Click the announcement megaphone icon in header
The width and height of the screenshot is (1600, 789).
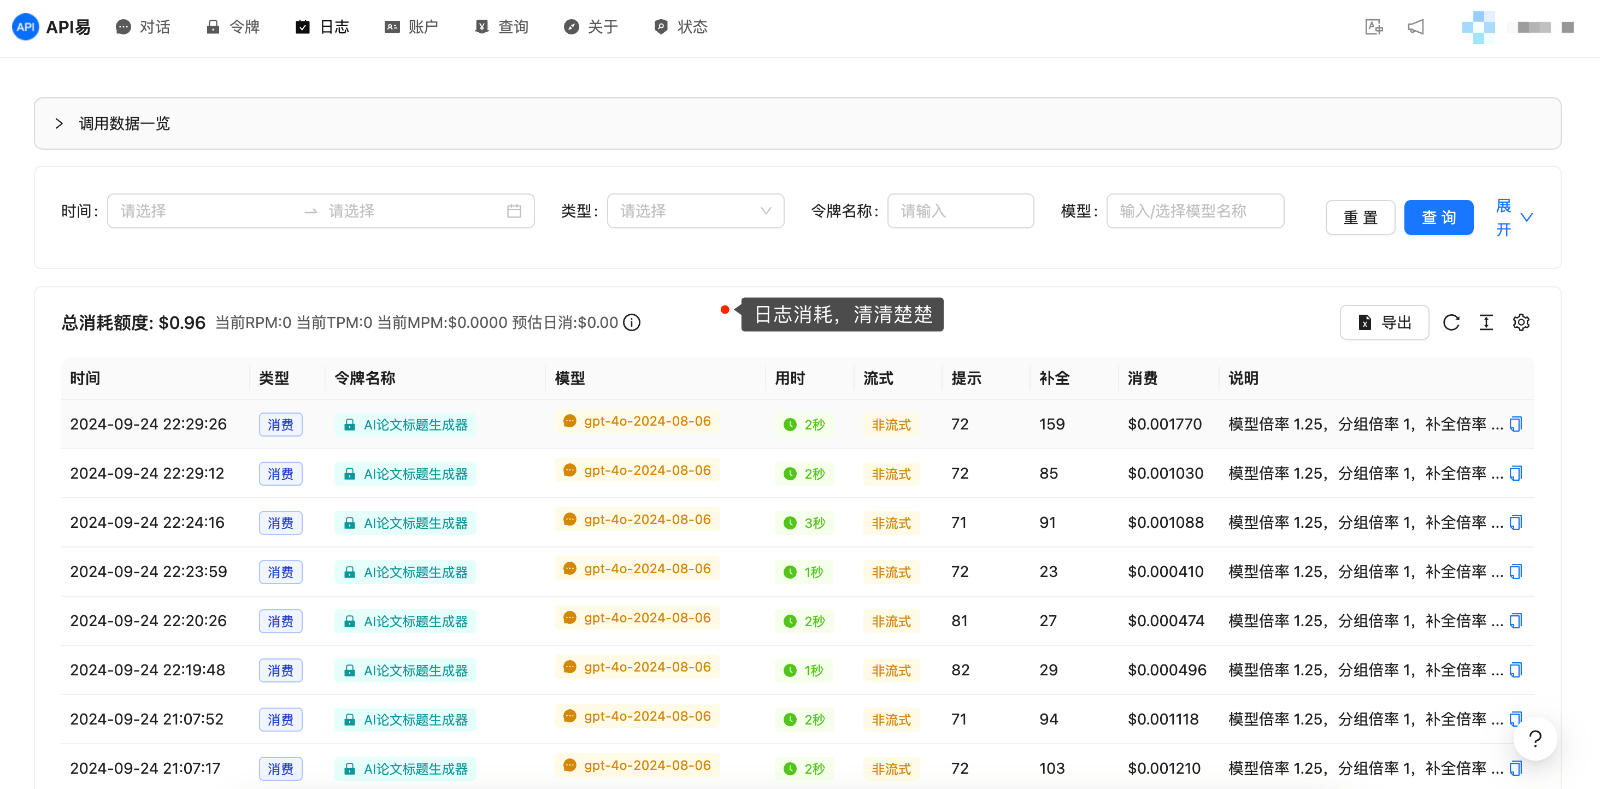(1416, 27)
